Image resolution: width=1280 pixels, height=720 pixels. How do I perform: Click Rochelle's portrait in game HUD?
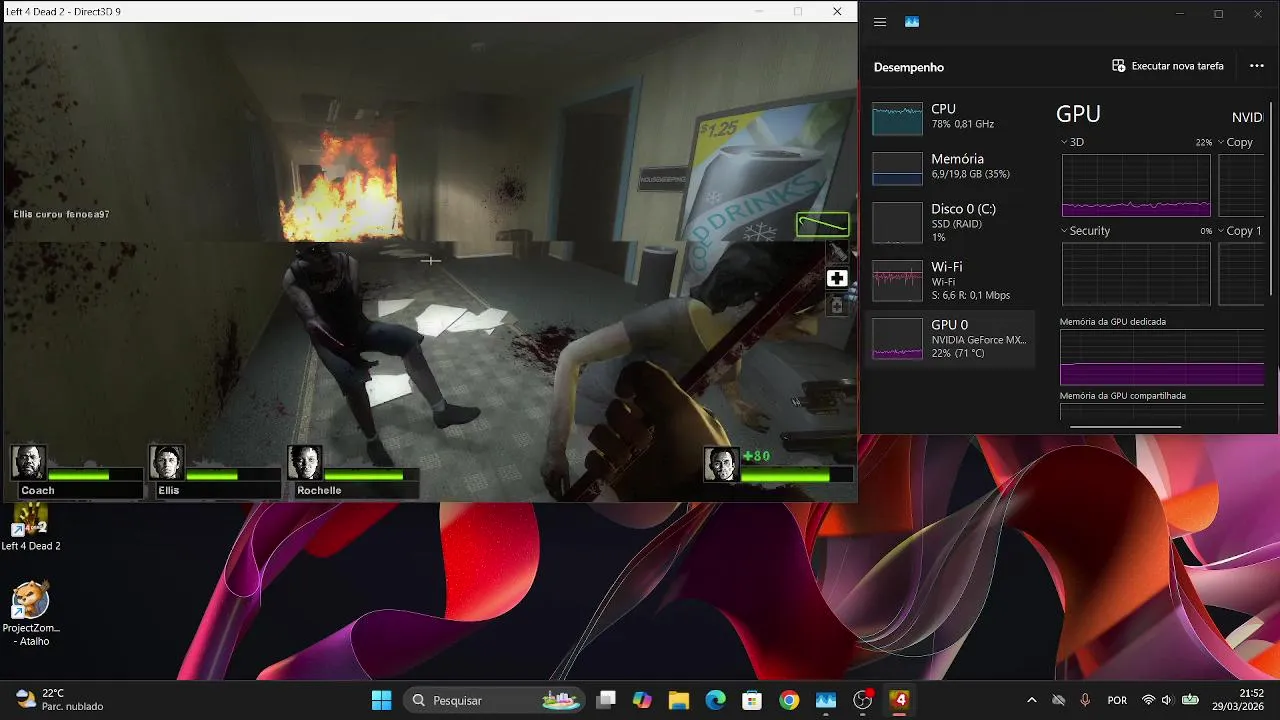click(x=305, y=462)
